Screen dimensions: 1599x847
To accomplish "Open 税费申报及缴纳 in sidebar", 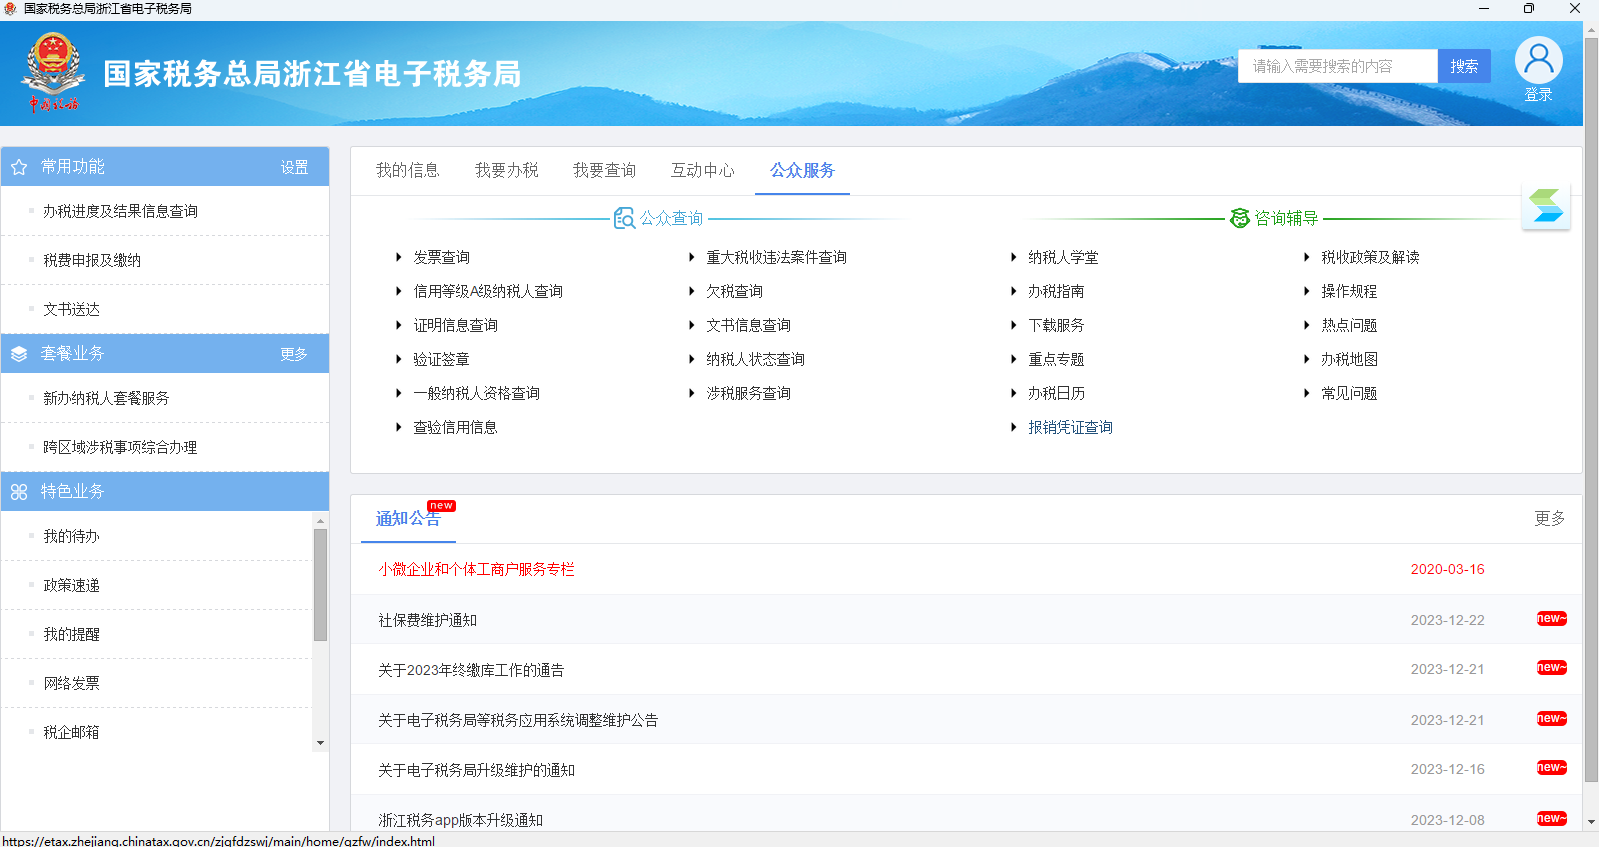I will coord(92,260).
